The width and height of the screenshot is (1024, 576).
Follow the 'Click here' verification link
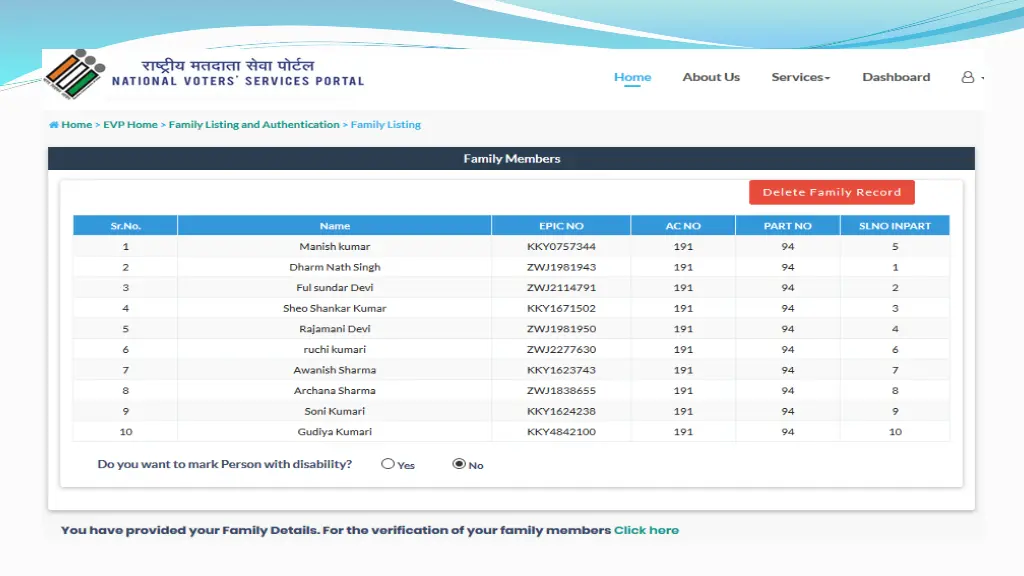click(x=646, y=530)
